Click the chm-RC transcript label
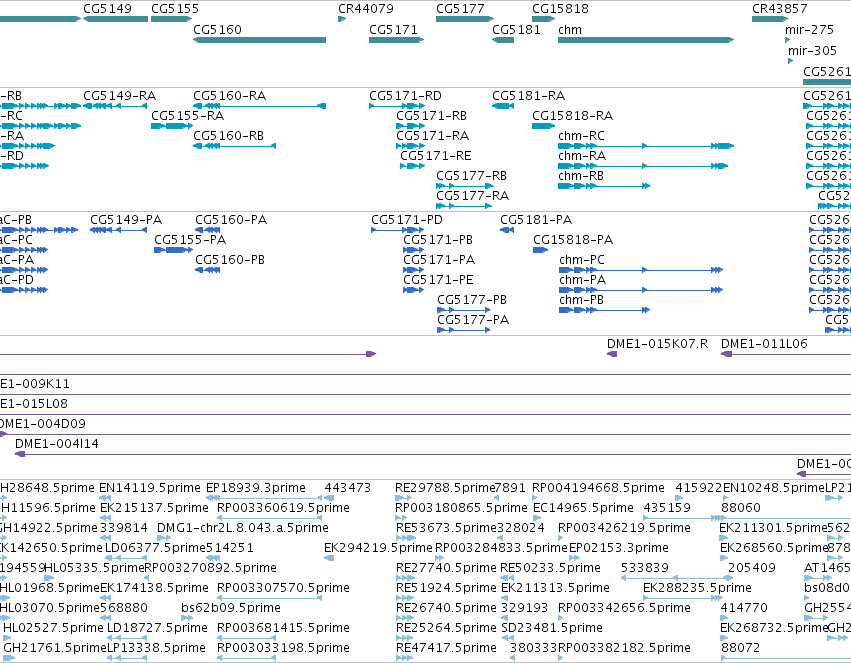The width and height of the screenshot is (851, 663). (x=581, y=136)
